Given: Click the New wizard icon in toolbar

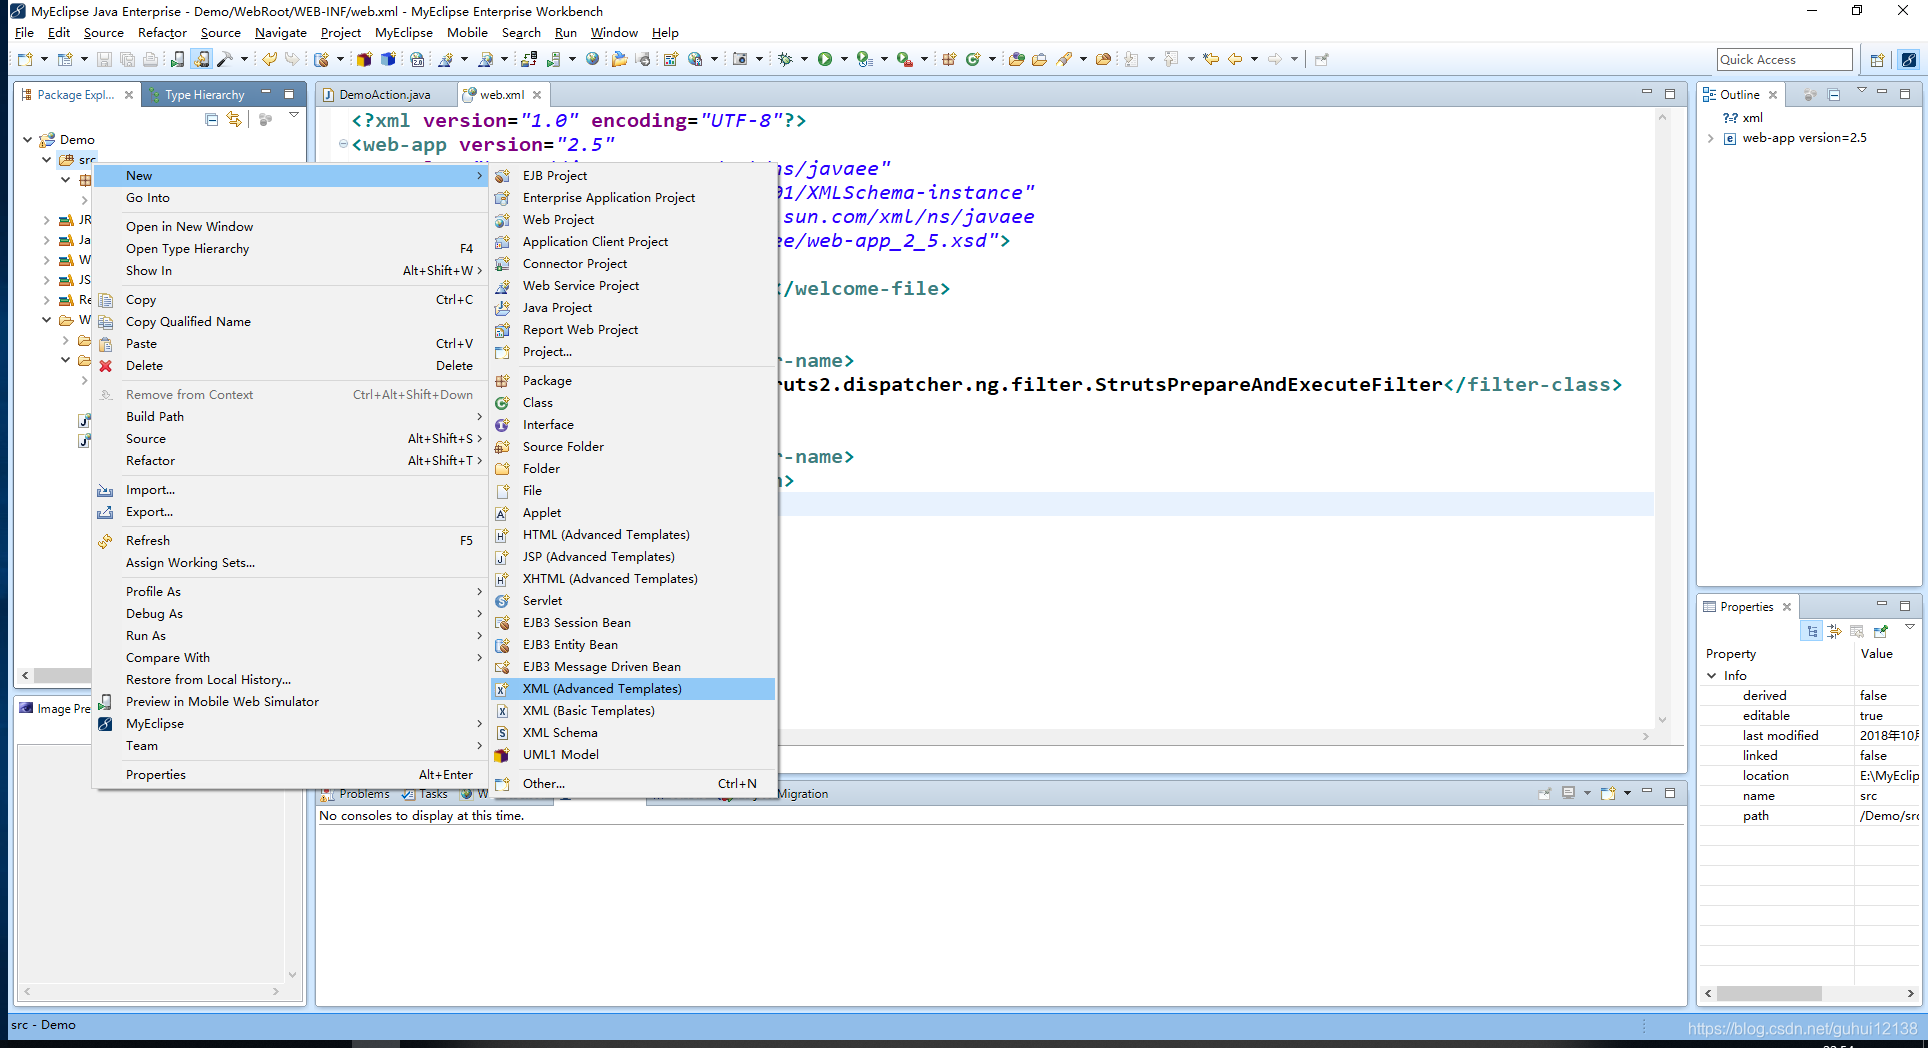Looking at the screenshot, I should [x=26, y=60].
